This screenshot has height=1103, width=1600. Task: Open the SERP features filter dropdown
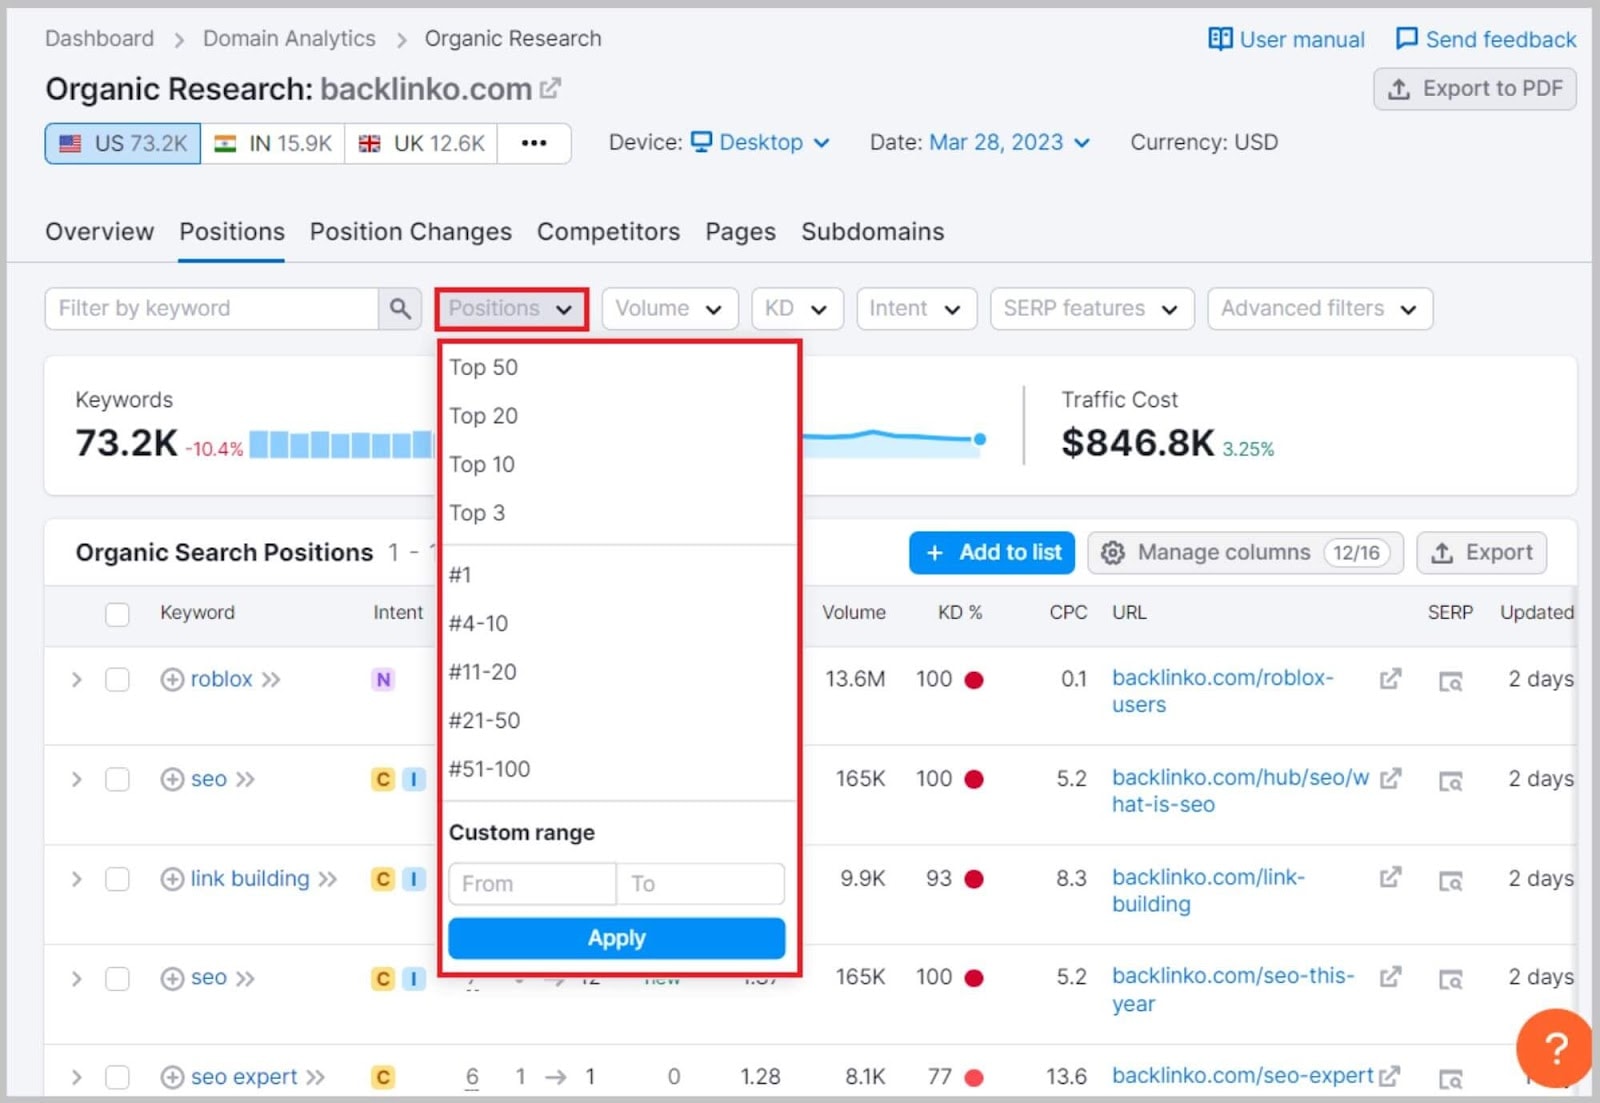point(1091,309)
